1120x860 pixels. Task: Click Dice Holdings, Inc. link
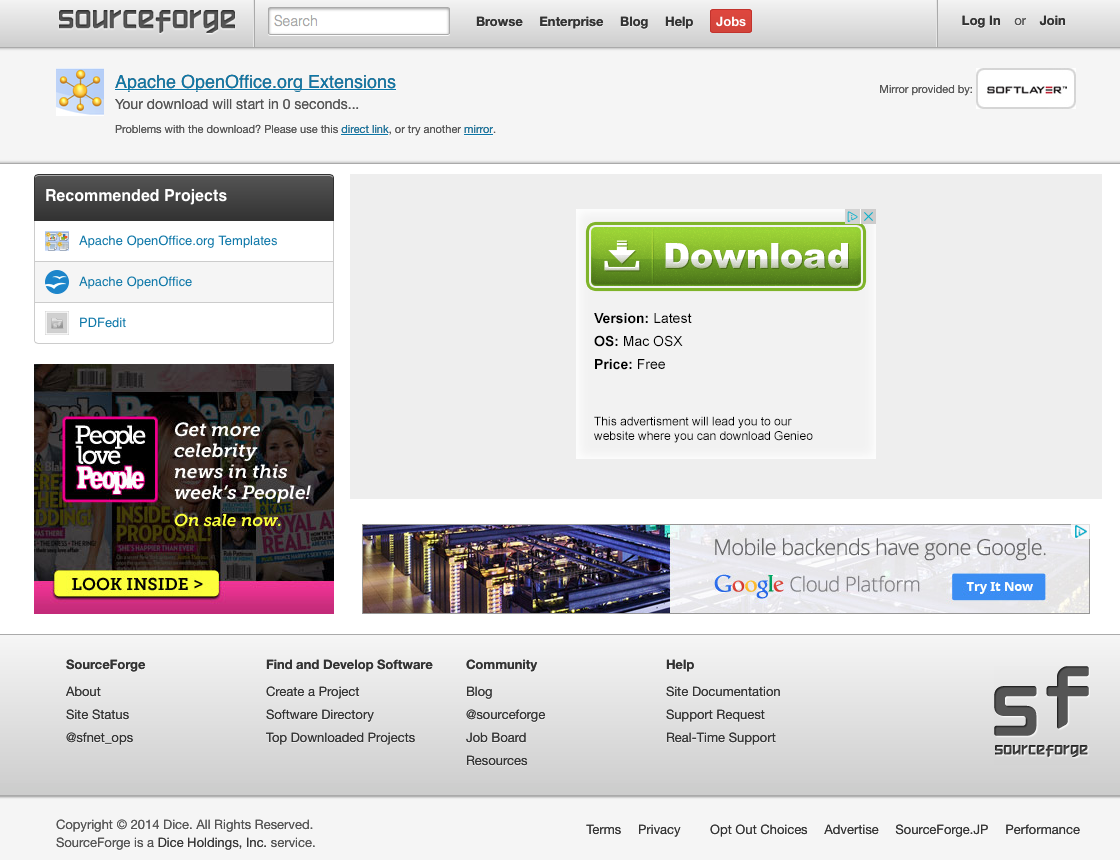212,842
